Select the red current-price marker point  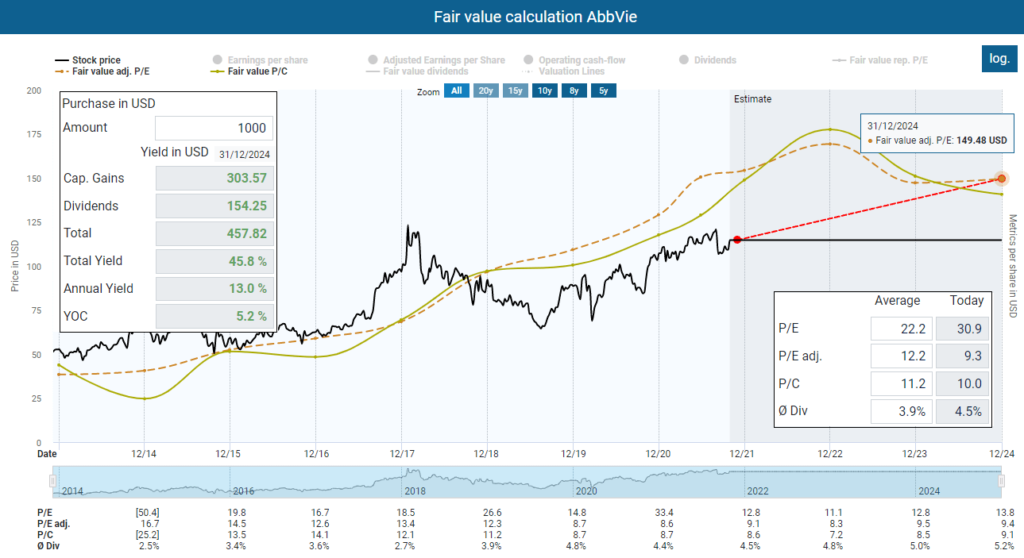[737, 240]
